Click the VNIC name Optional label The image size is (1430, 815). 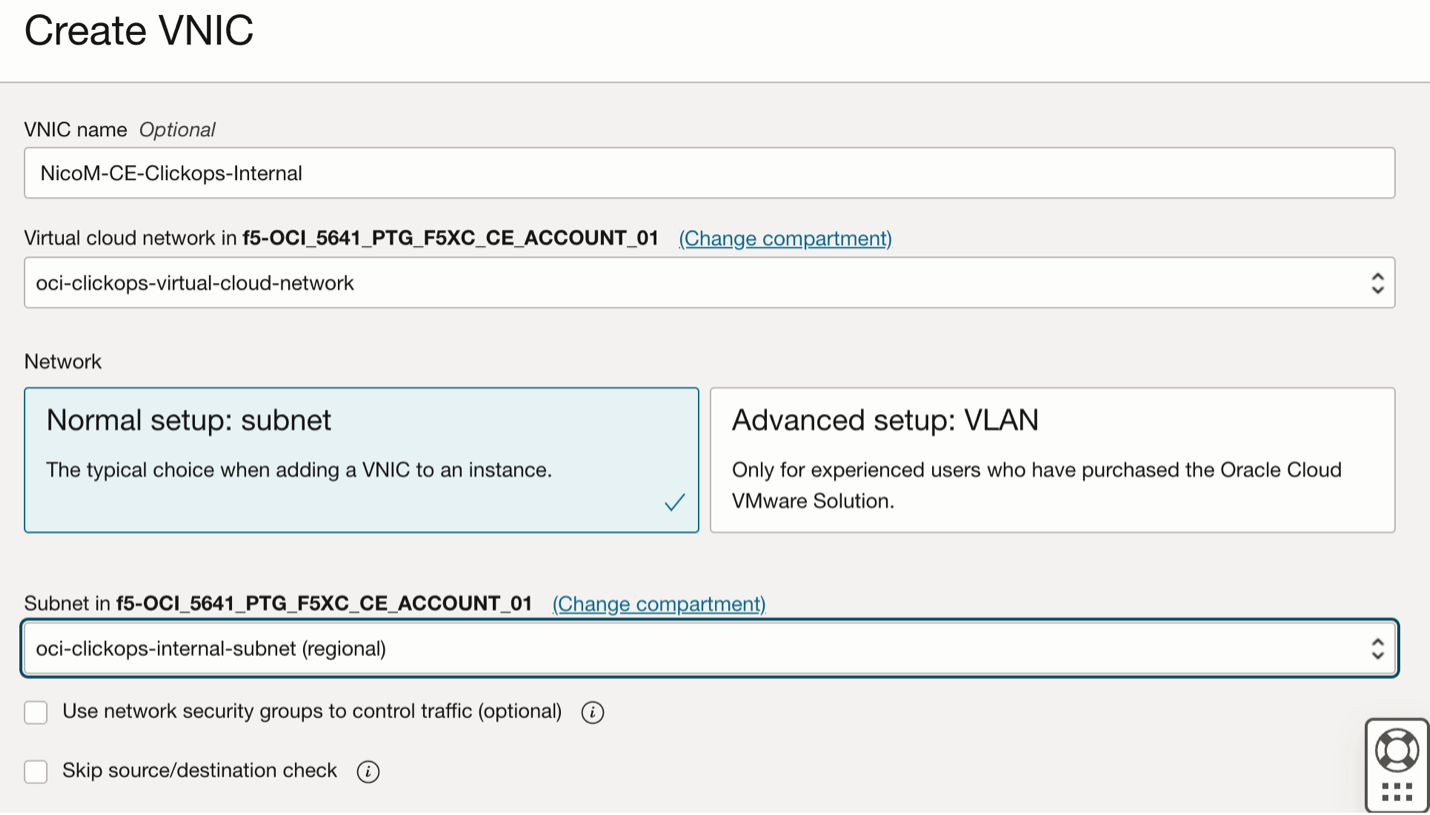coord(120,130)
